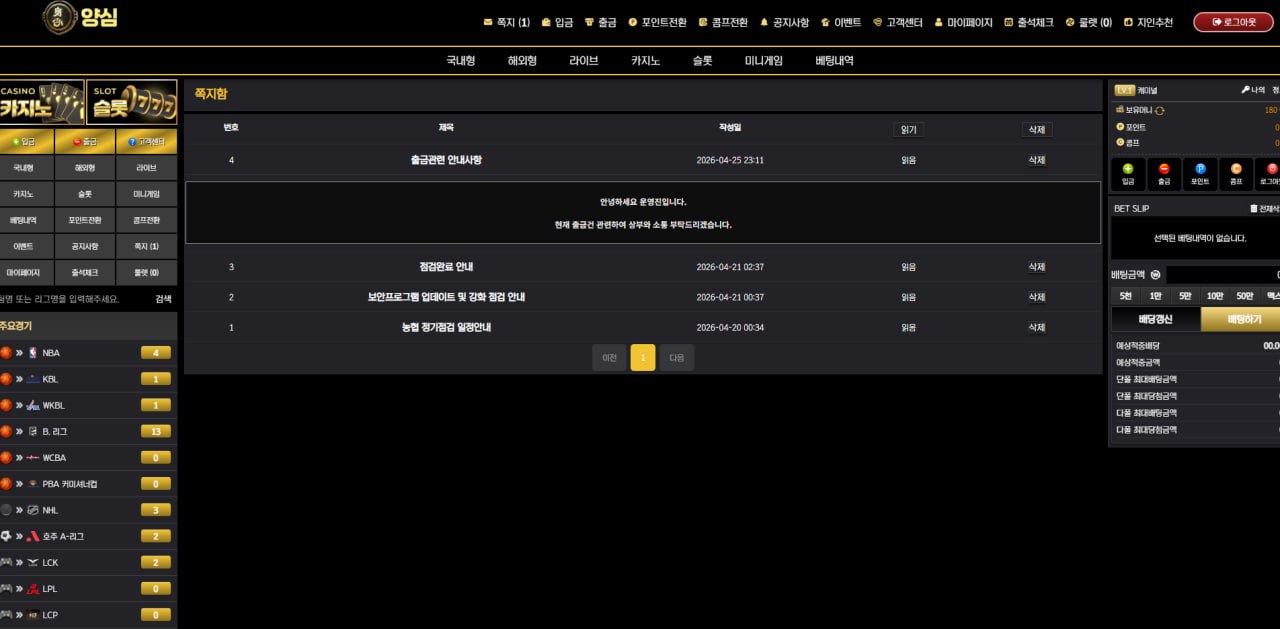Open the 라이브 tab in main navigation
This screenshot has width=1280, height=629.
(x=583, y=60)
